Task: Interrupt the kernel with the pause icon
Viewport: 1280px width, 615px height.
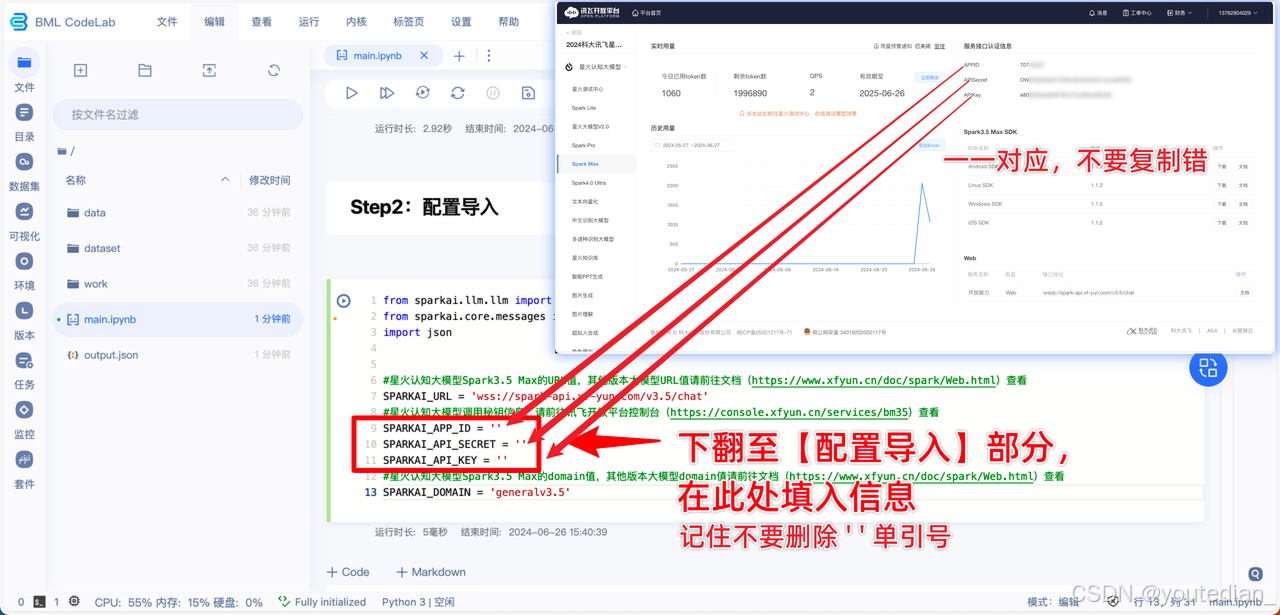Action: point(492,93)
